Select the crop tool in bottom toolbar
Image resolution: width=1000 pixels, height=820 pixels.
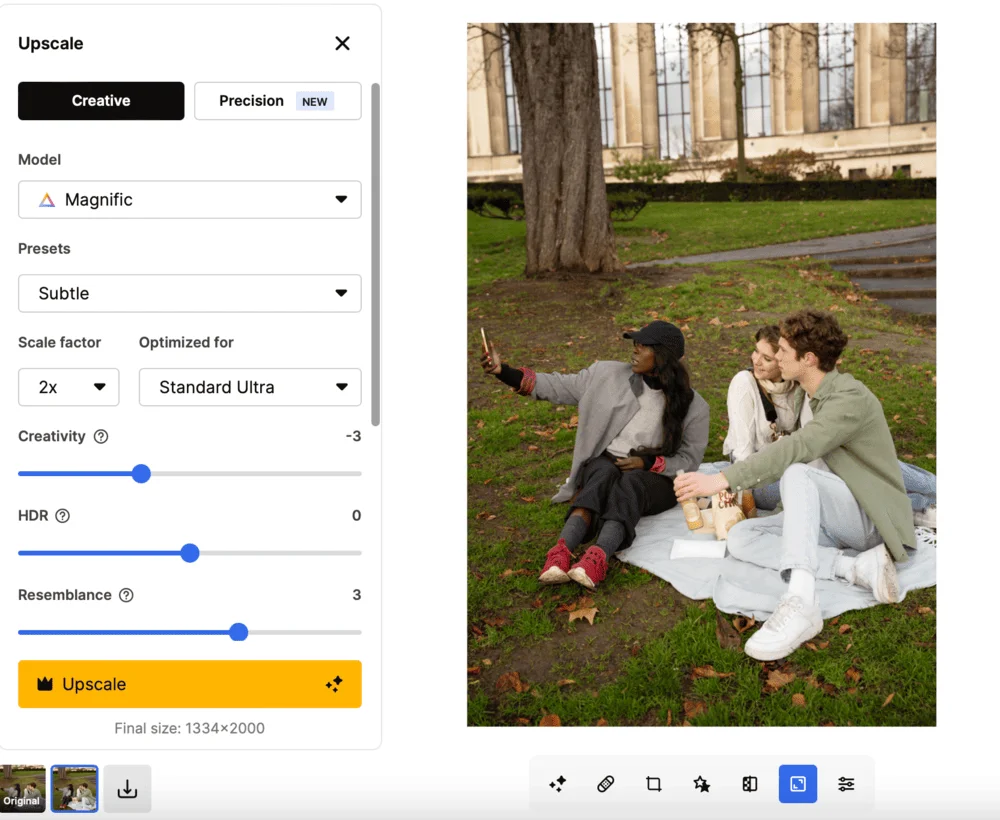[x=654, y=784]
